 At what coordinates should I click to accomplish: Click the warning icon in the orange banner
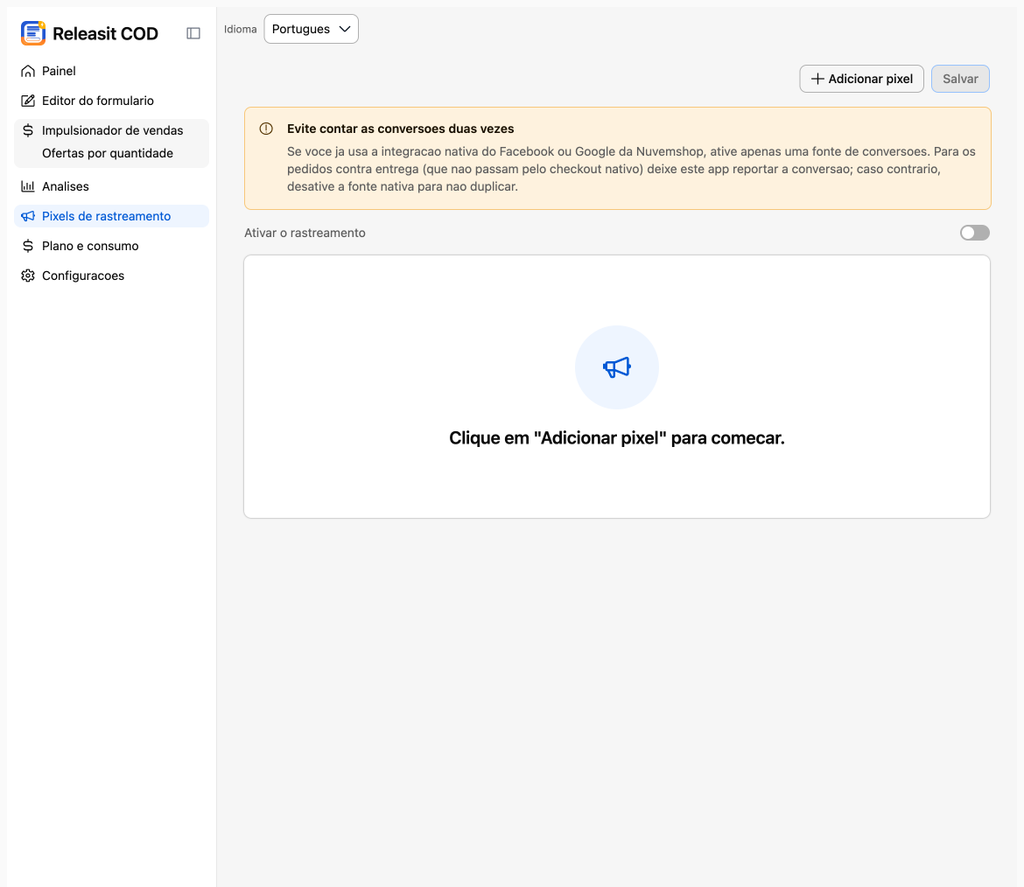[x=266, y=129]
